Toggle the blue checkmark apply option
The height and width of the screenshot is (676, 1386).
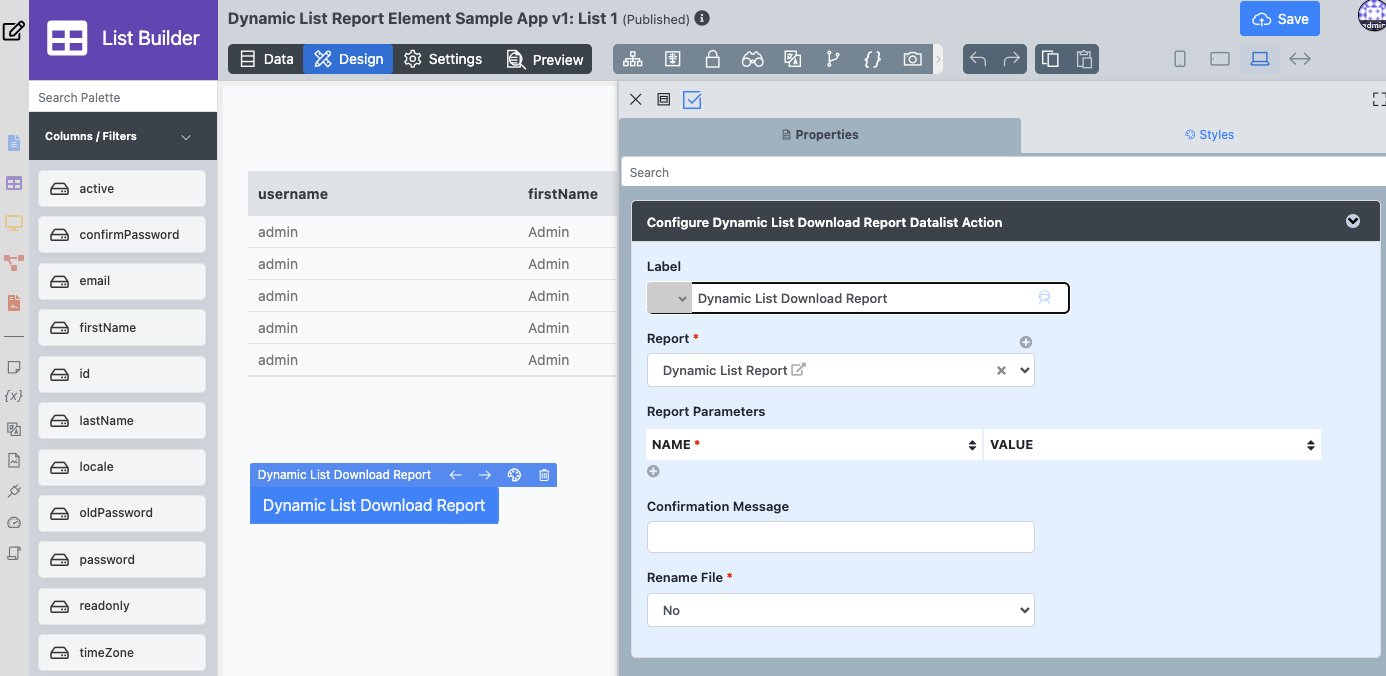pyautogui.click(x=692, y=100)
